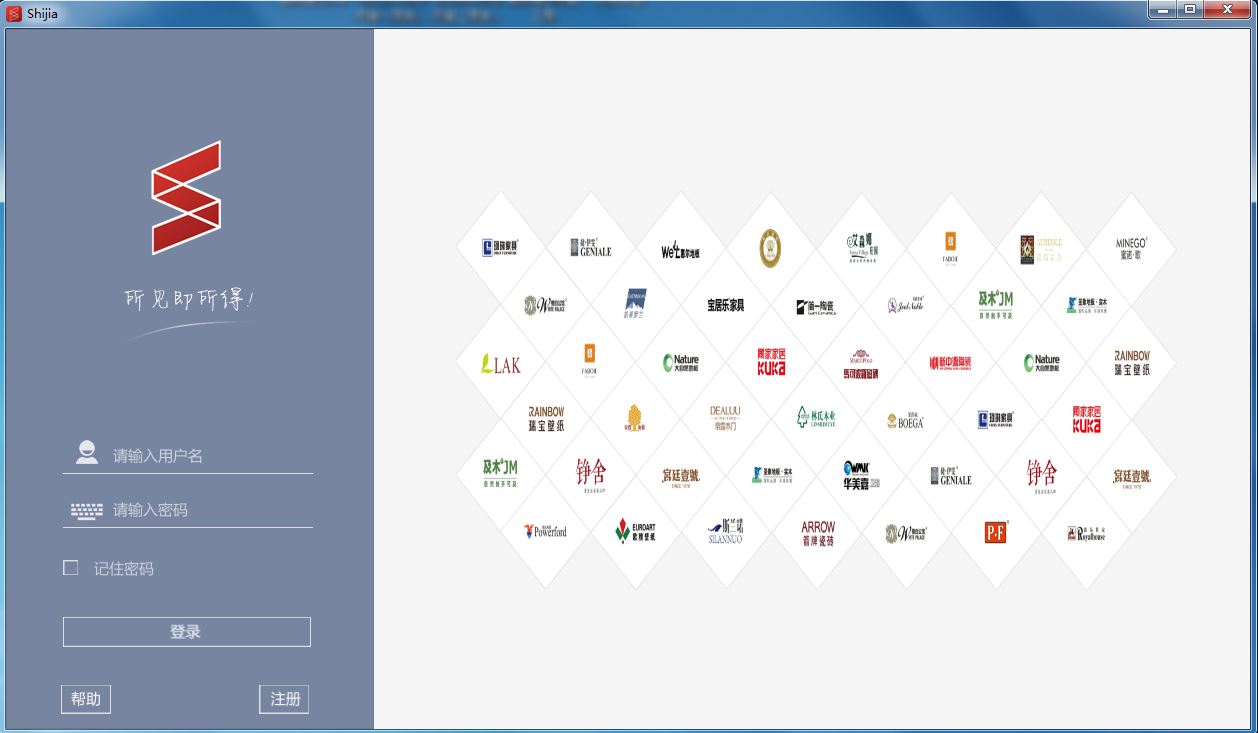Focus the 请输入密码 password field
The height and width of the screenshot is (733, 1258).
pyautogui.click(x=188, y=510)
